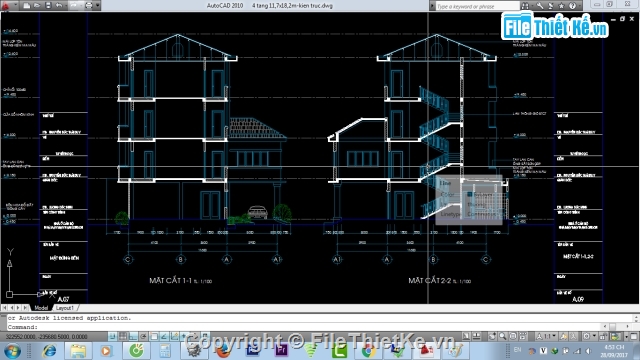Screen dimensions: 640x360
Task: Go to previous layout tab arrow
Action: 11,308
